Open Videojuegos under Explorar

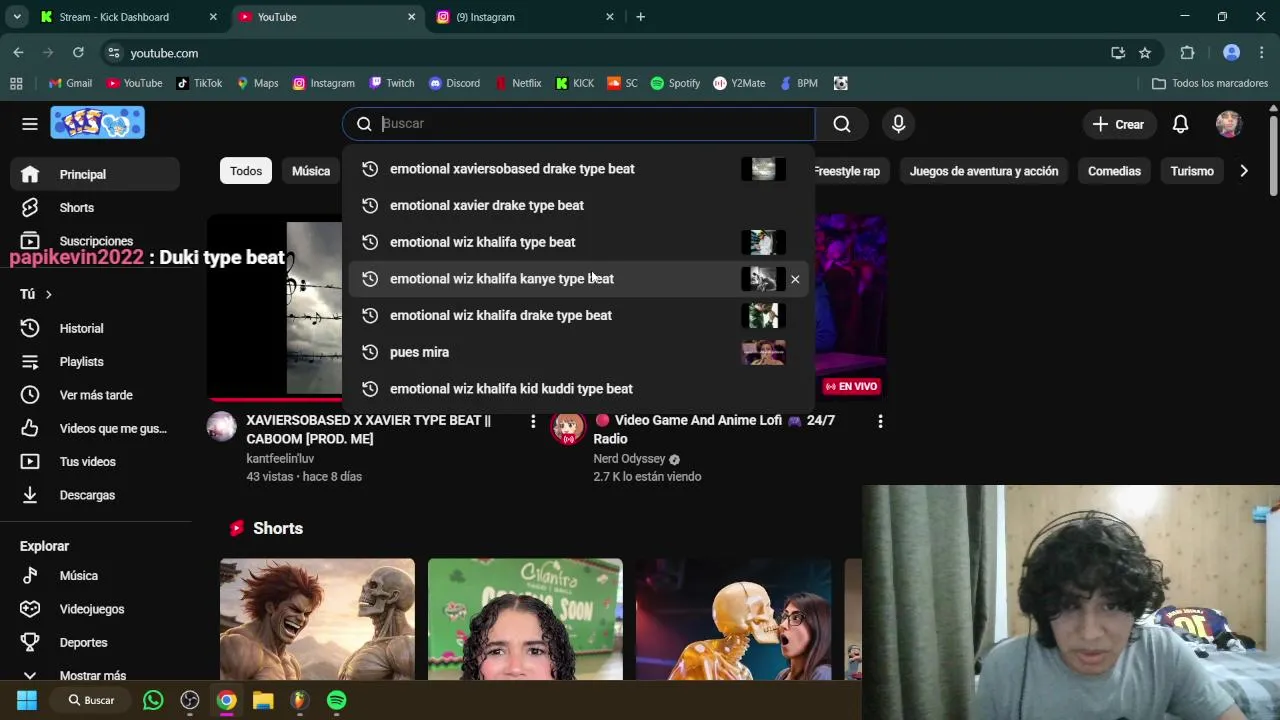tap(95, 609)
